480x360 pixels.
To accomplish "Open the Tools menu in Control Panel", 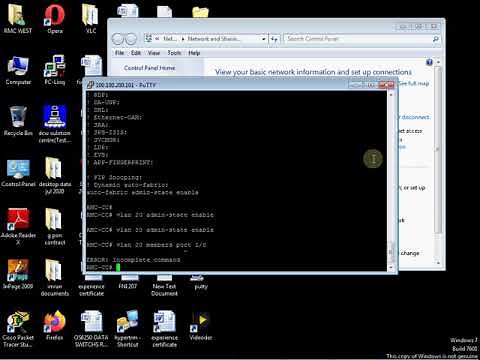I will tap(174, 53).
